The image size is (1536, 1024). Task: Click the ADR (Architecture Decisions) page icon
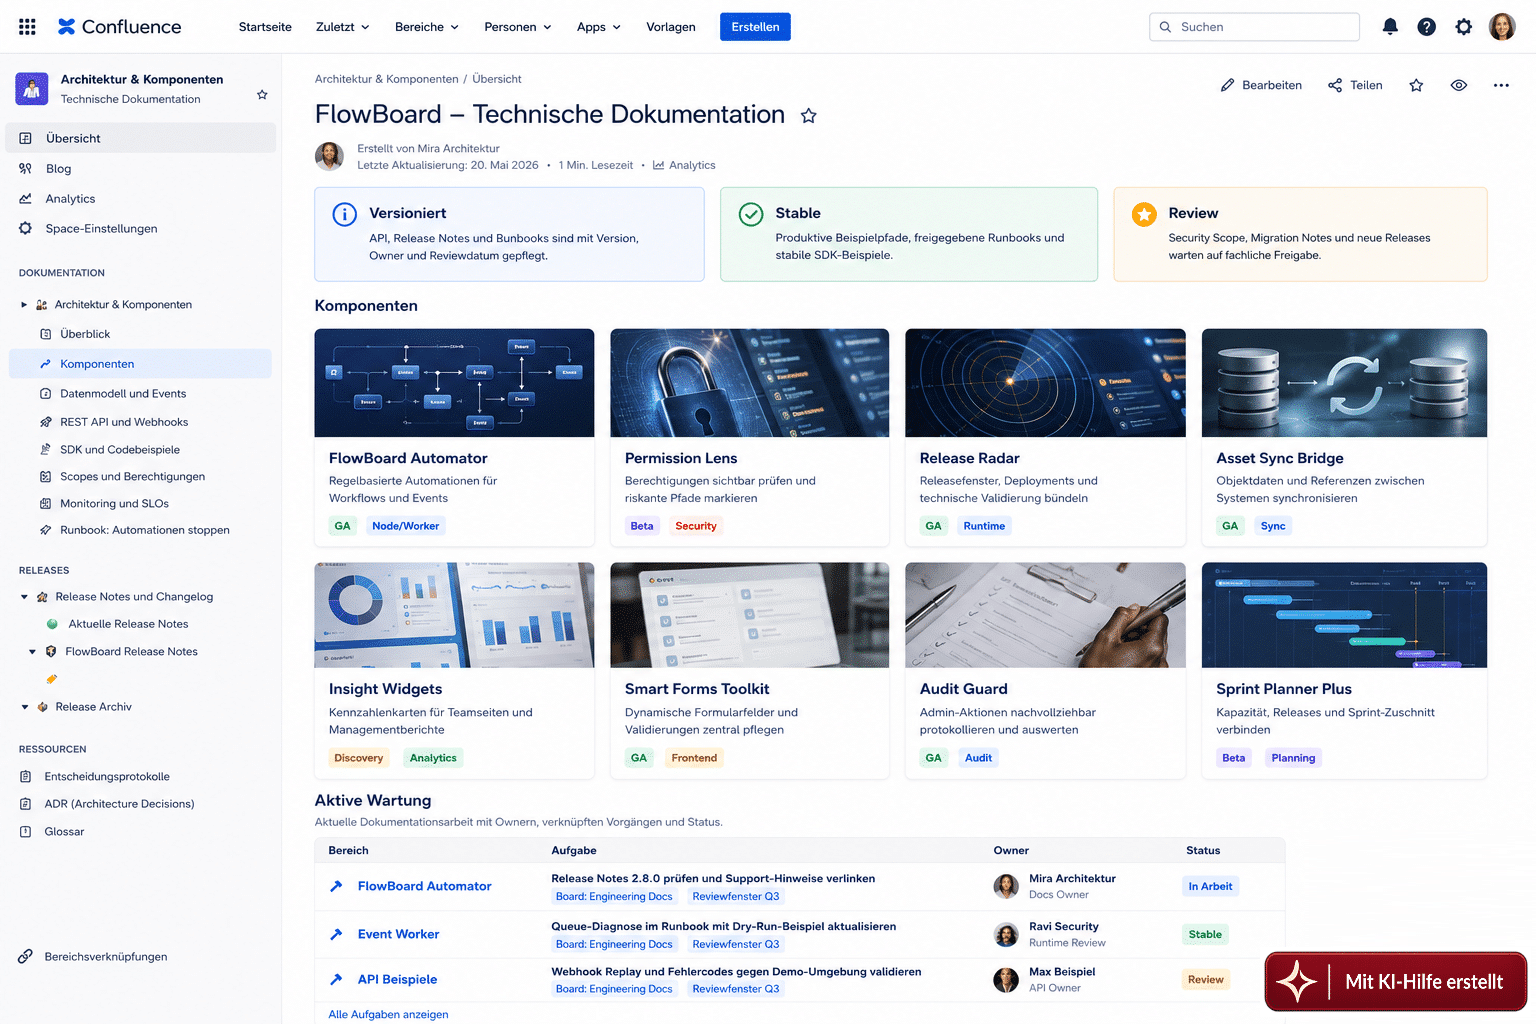[x=26, y=804]
